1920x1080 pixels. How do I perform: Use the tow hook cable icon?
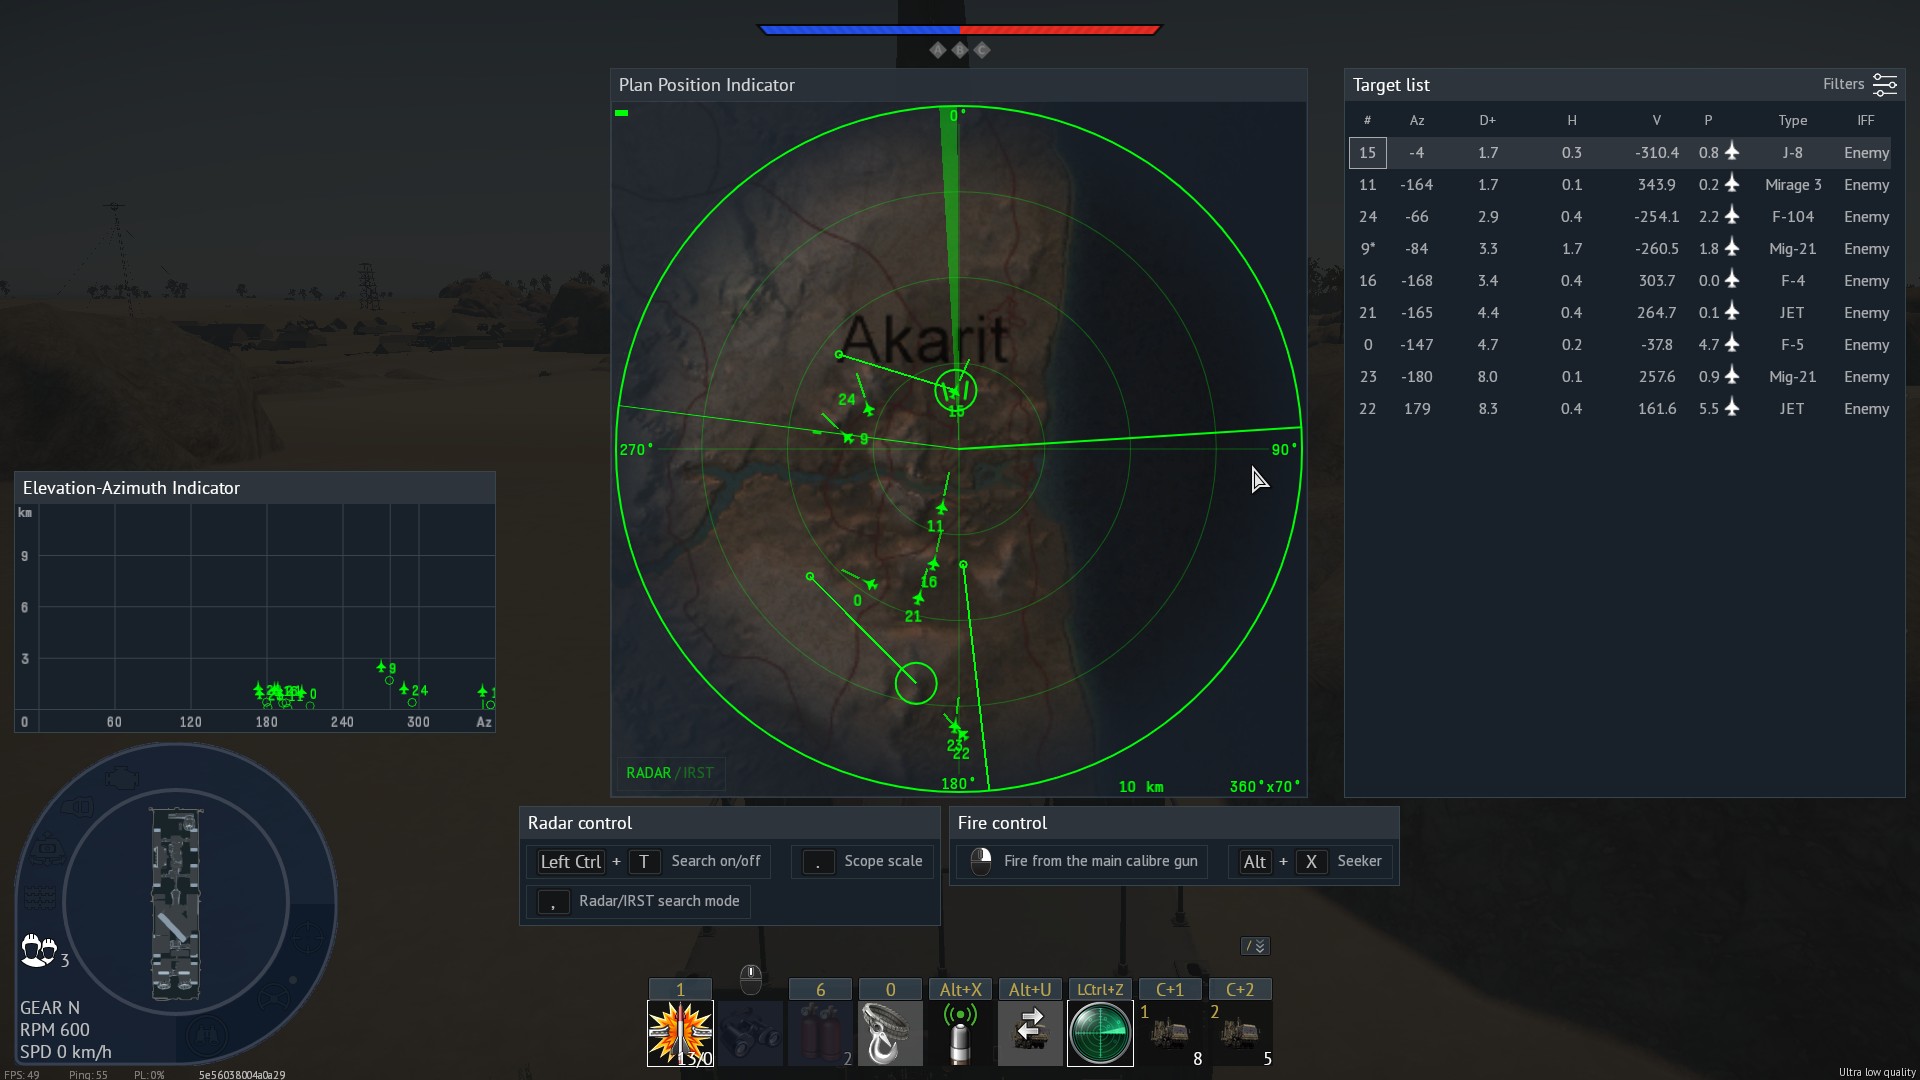[x=890, y=1033]
